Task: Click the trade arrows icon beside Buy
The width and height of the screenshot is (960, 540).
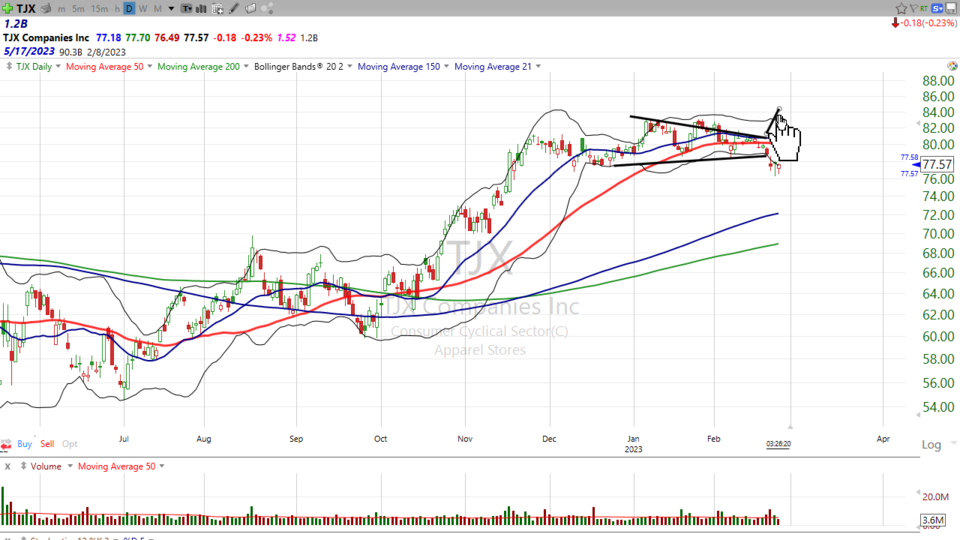Action: [6, 444]
